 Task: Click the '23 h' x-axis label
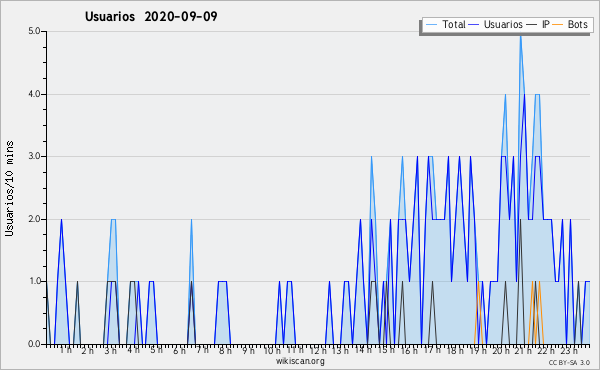[569, 350]
